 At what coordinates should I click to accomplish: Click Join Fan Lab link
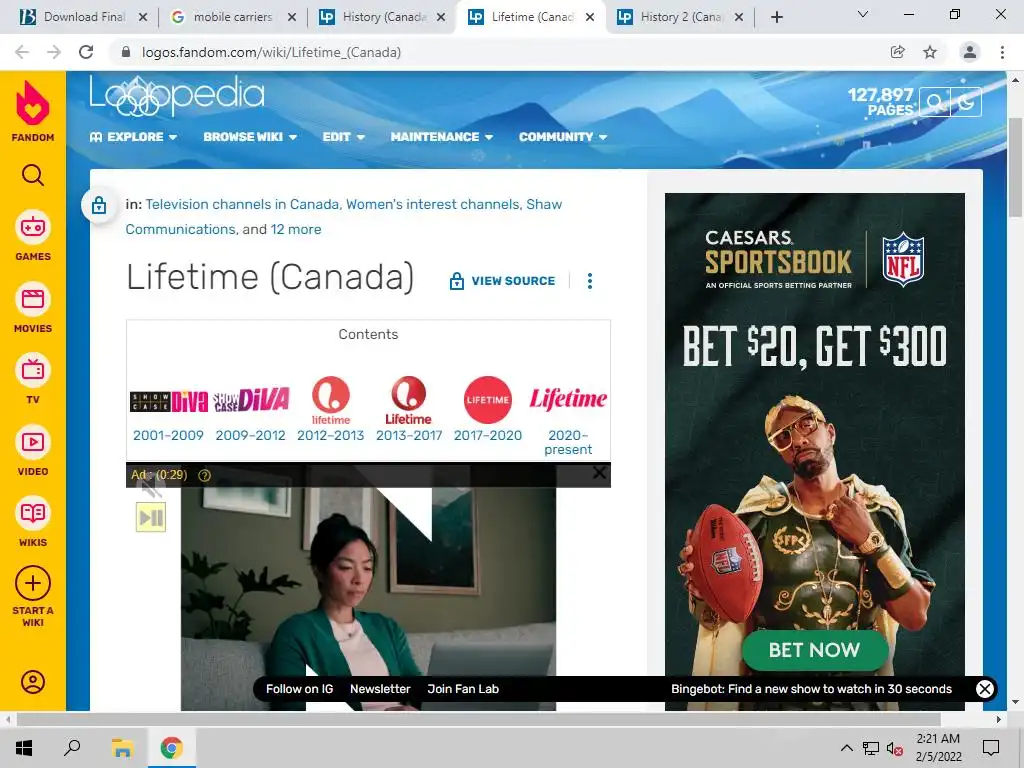463,689
